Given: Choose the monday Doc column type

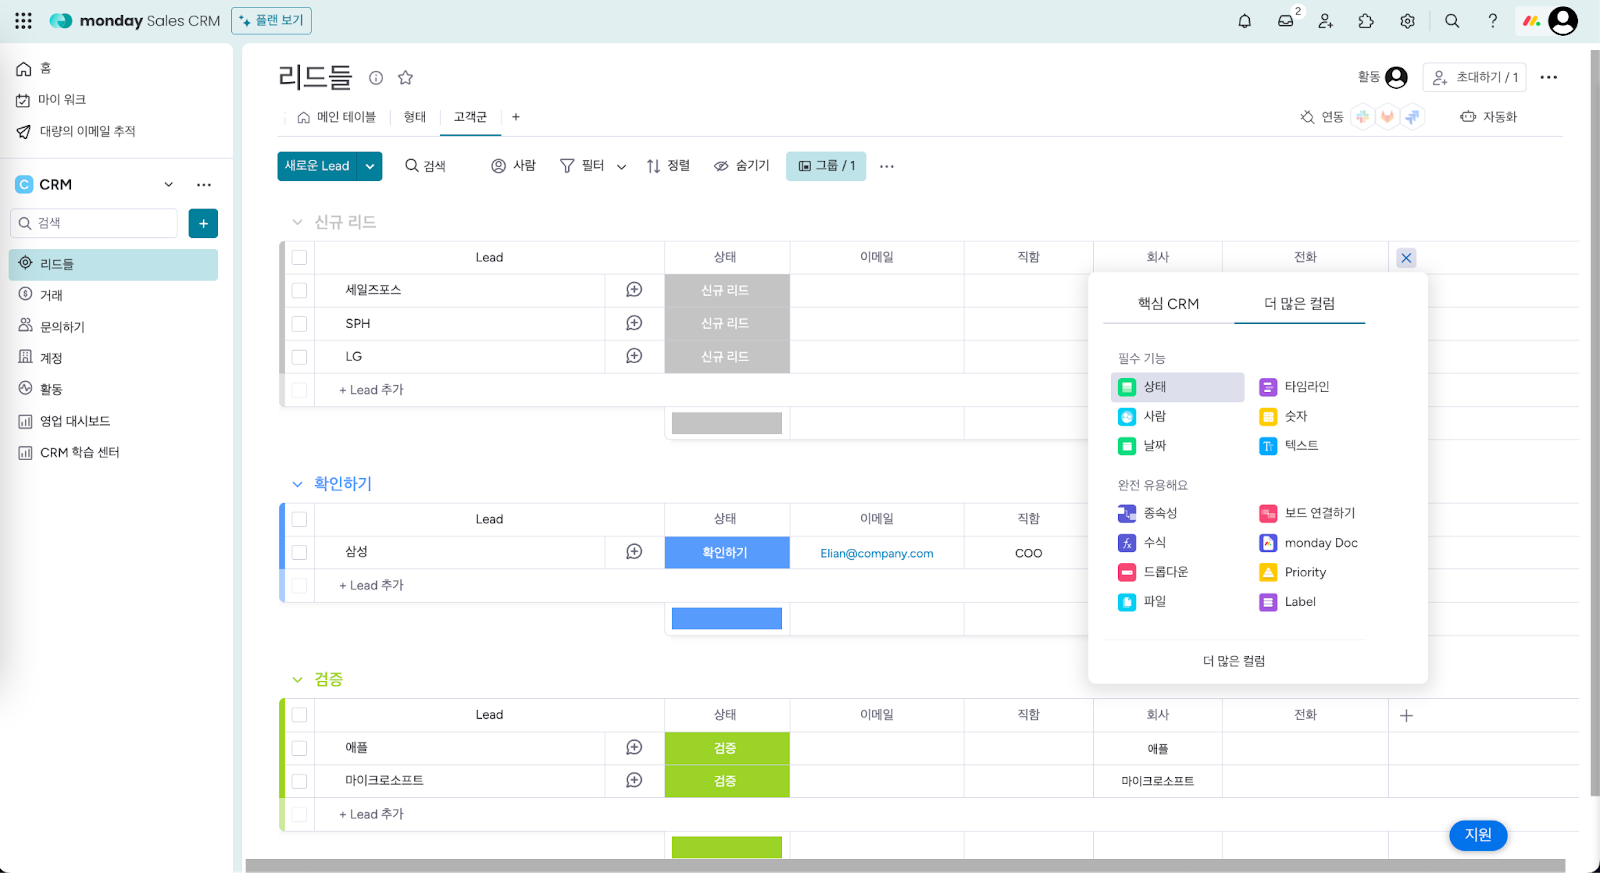Looking at the screenshot, I should click(1308, 543).
